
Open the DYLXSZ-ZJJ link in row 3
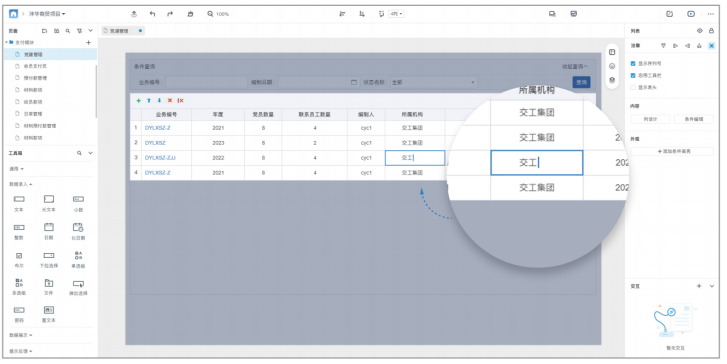click(160, 158)
